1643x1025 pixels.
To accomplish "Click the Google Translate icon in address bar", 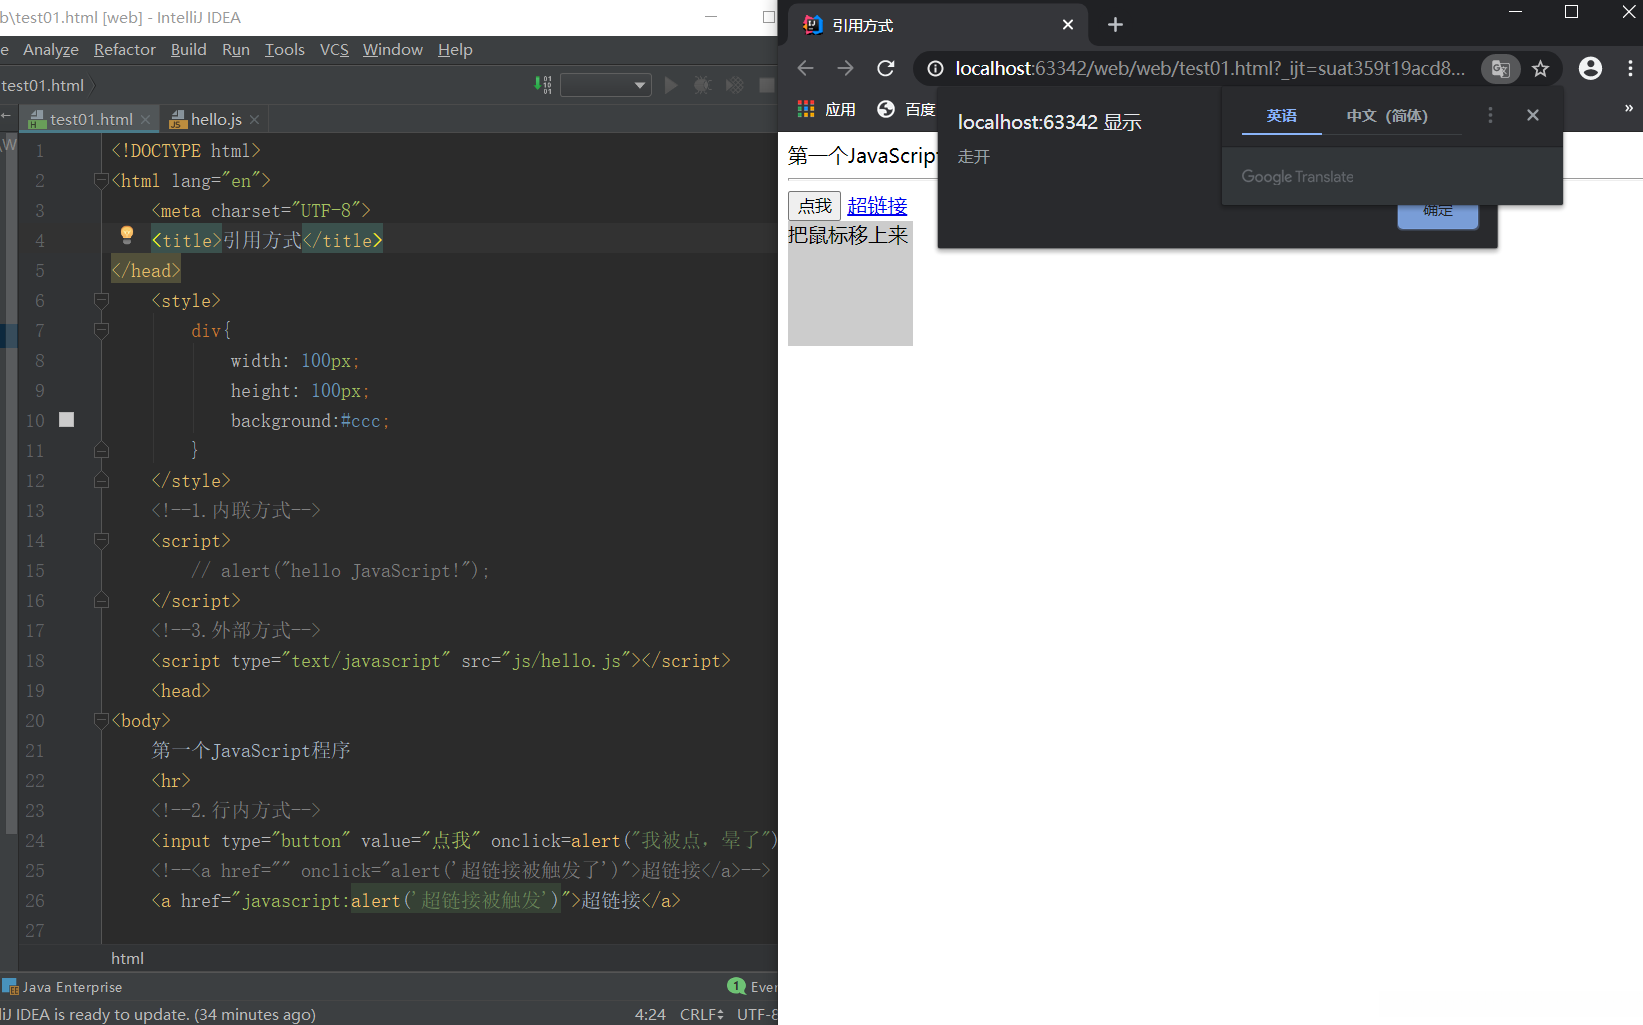I will [1500, 68].
